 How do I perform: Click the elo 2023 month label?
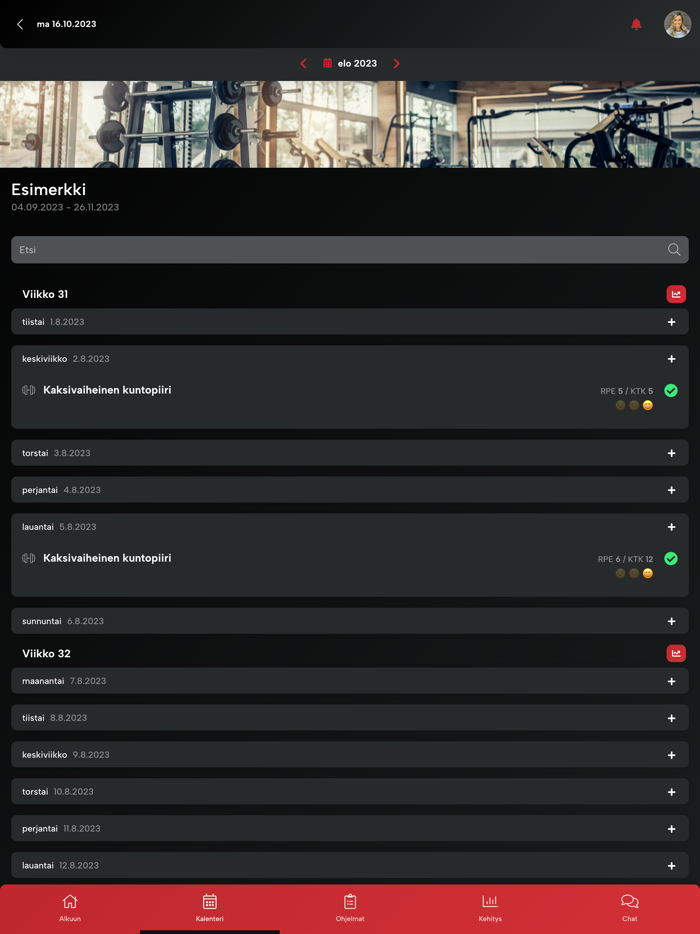(x=357, y=64)
